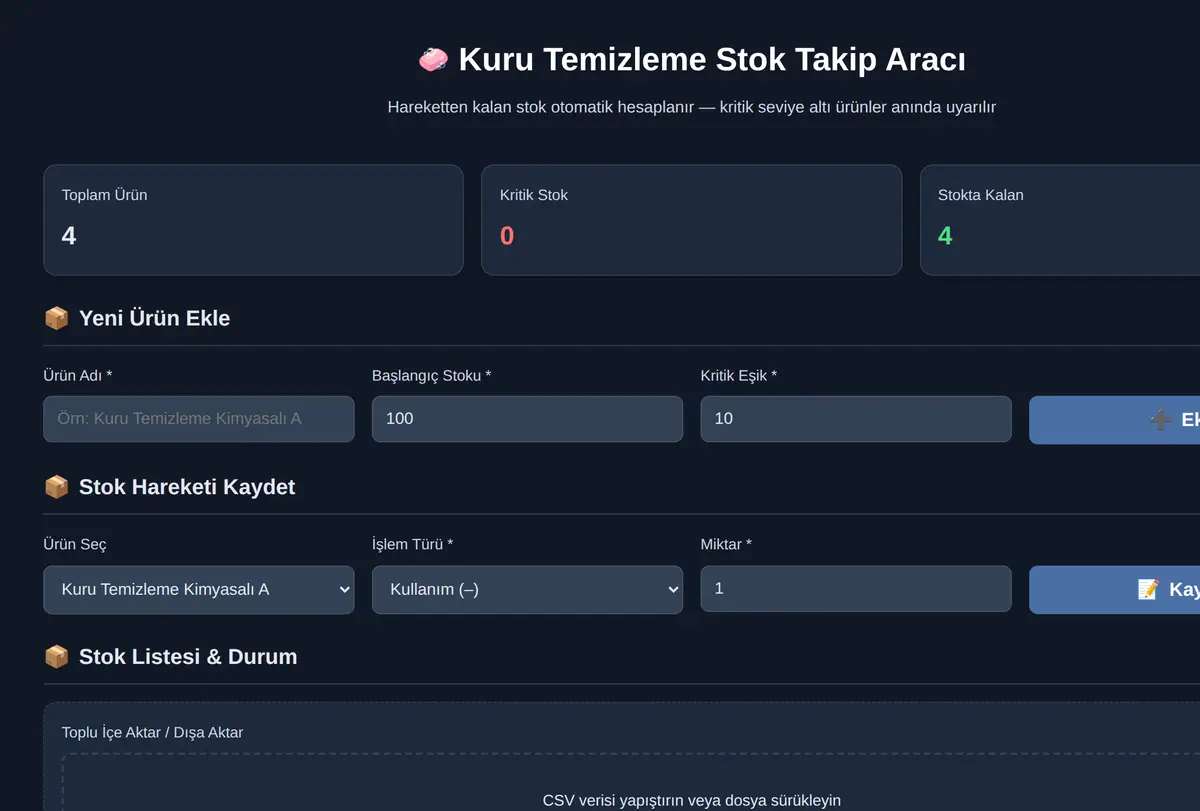Click the İşlem Türü * label
The height and width of the screenshot is (811, 1200).
coord(413,544)
